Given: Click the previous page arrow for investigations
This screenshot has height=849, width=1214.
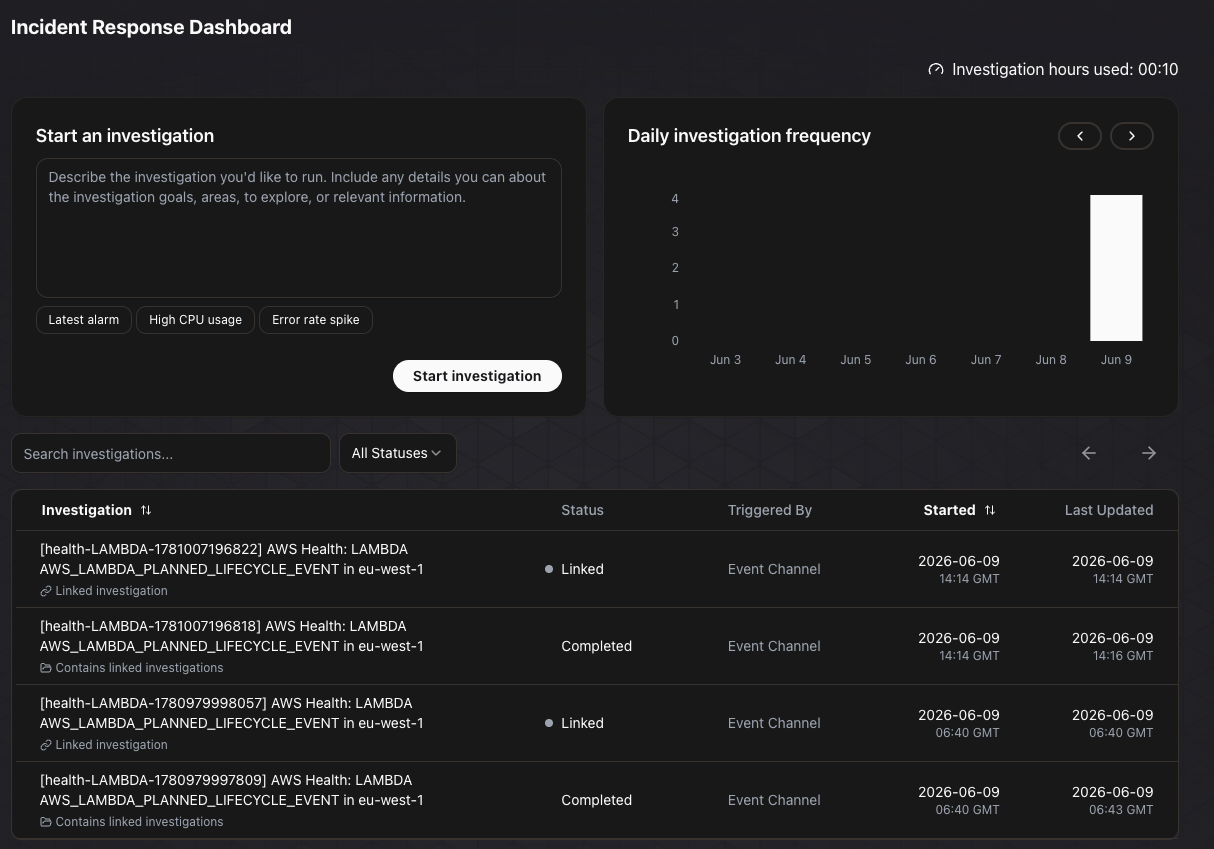Looking at the screenshot, I should pyautogui.click(x=1089, y=453).
